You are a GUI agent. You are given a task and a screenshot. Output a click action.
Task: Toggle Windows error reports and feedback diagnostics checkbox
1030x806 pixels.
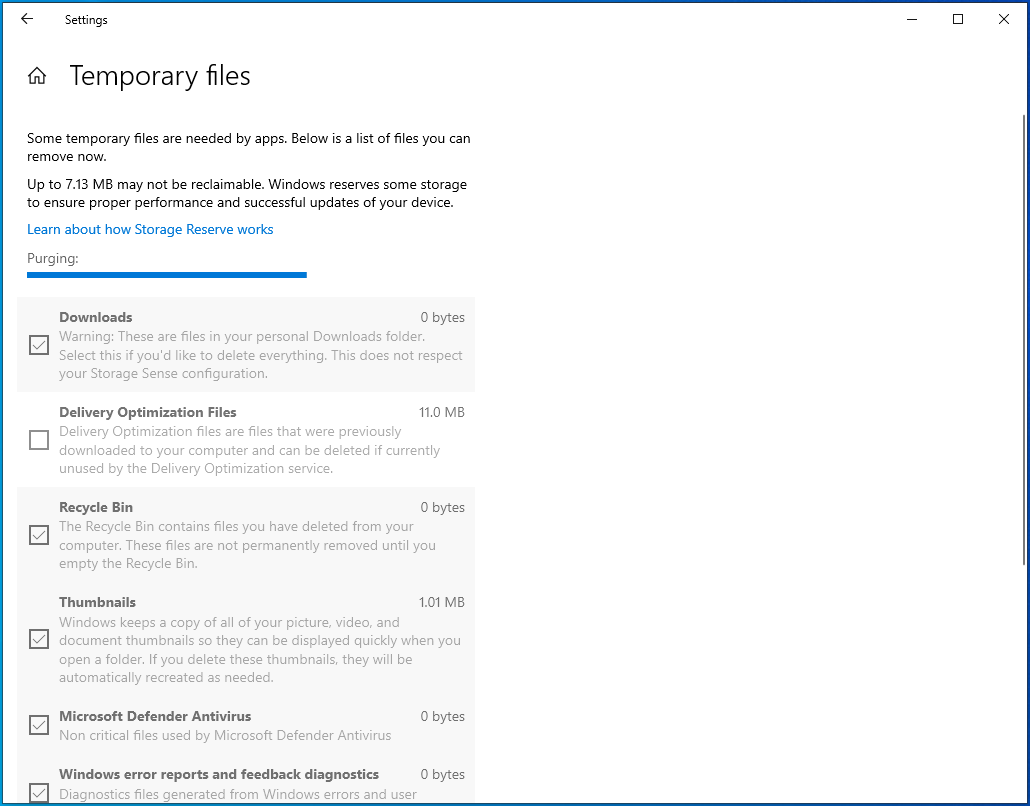[39, 792]
